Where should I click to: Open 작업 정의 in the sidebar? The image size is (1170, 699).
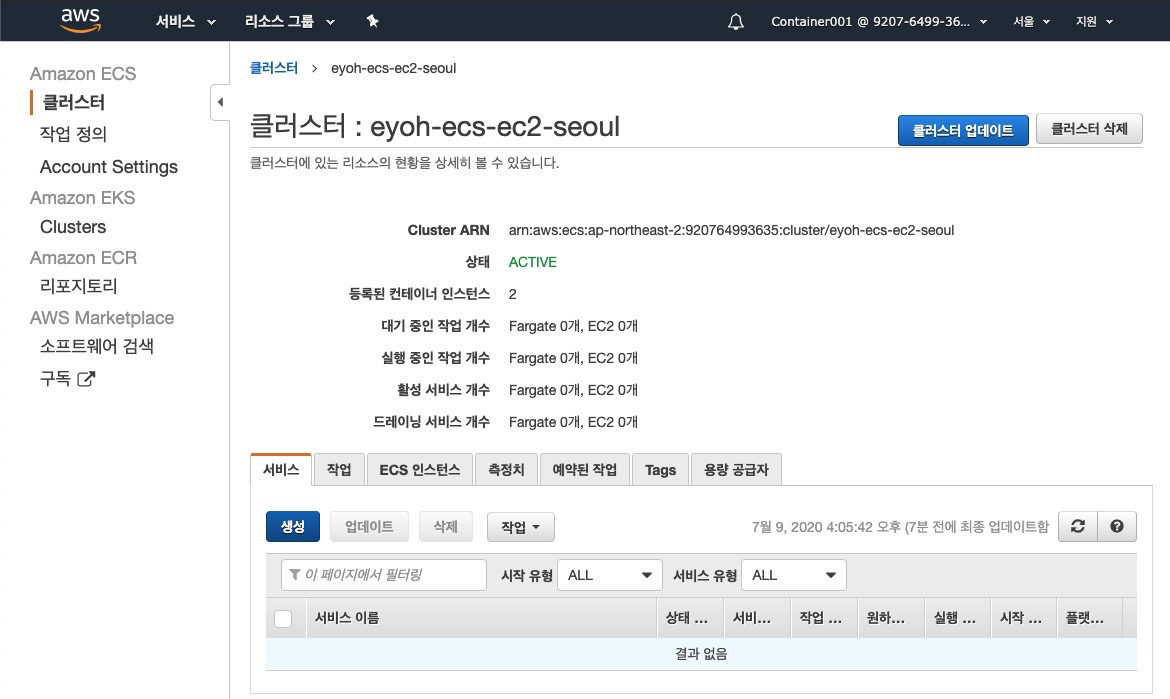73,134
